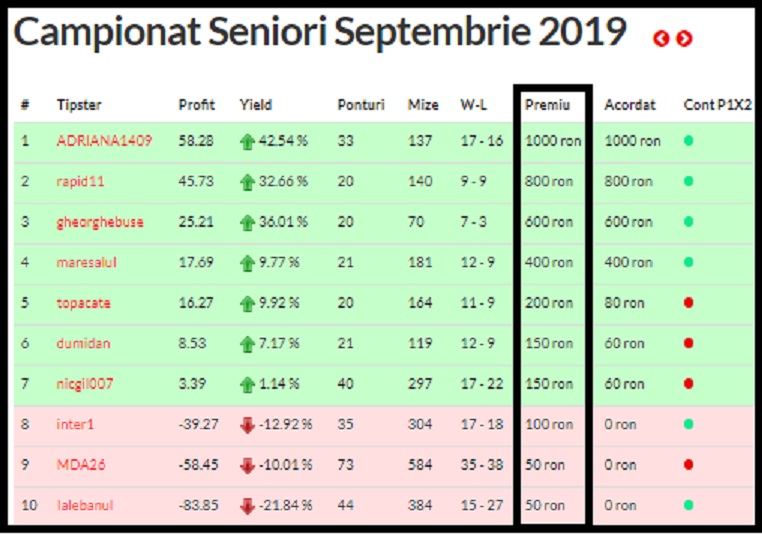
Task: Click the previous month red arrow icon
Action: 661,39
